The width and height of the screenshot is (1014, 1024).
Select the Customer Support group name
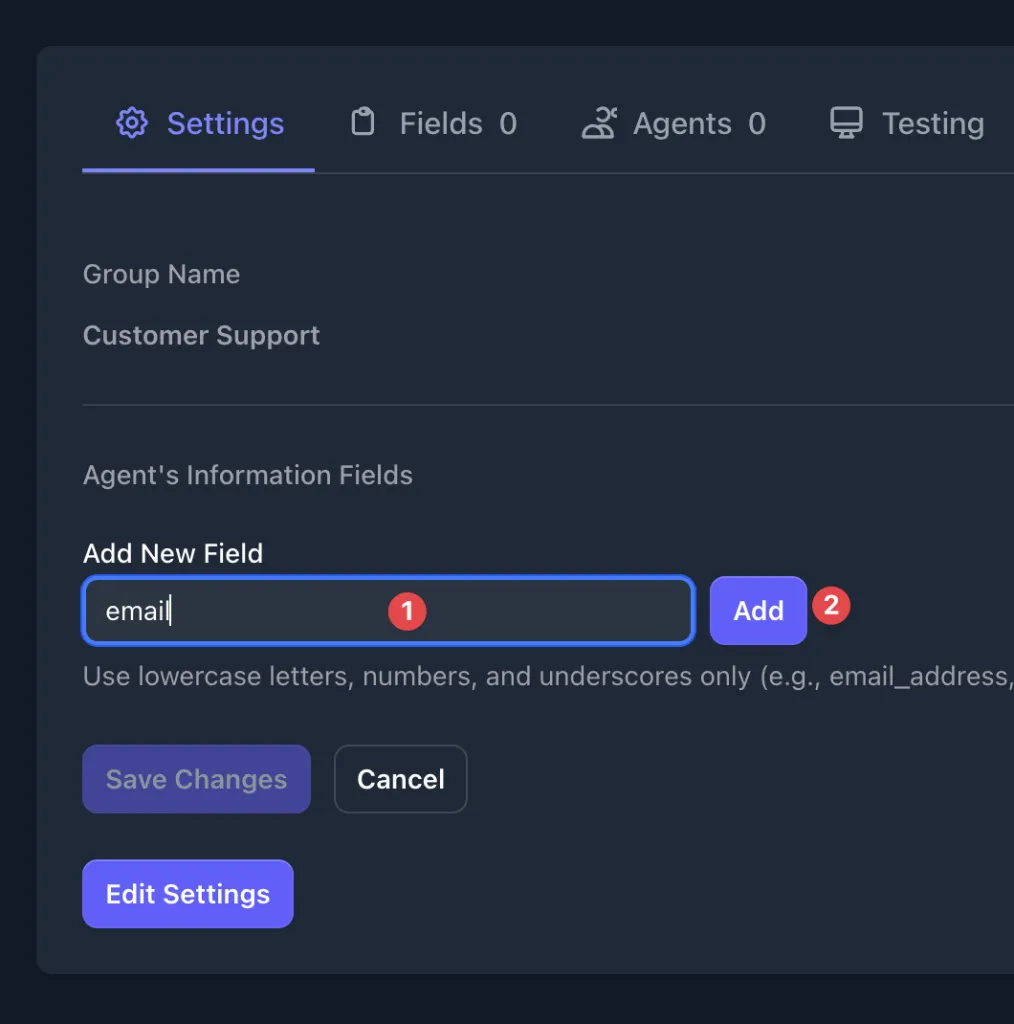(201, 335)
